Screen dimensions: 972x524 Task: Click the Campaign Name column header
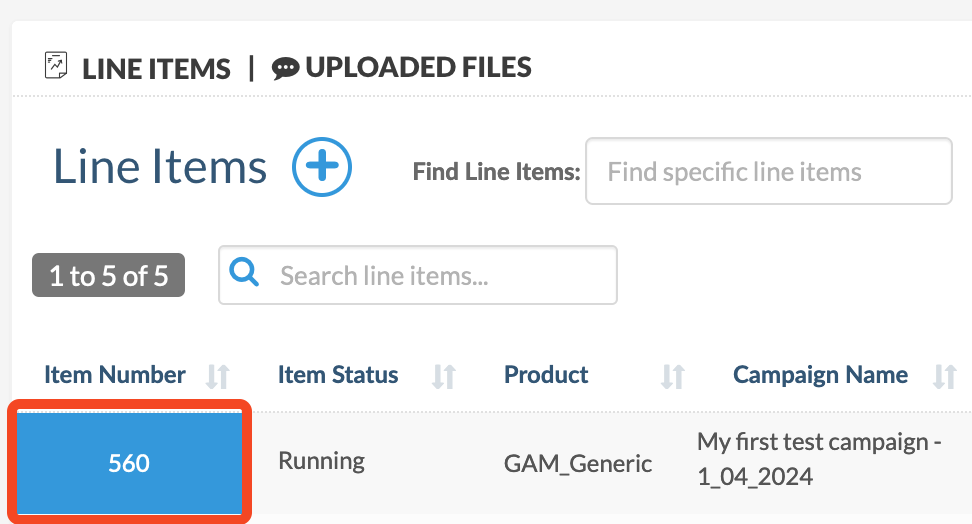click(x=820, y=375)
